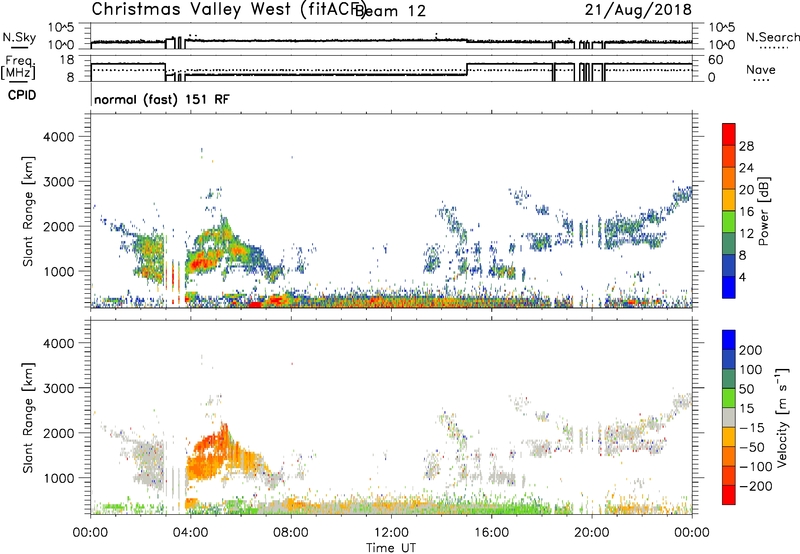Click the 'Velocity [m s⁻¹]' color bar label
Image resolution: width=800 pixels, height=554 pixels.
click(782, 417)
